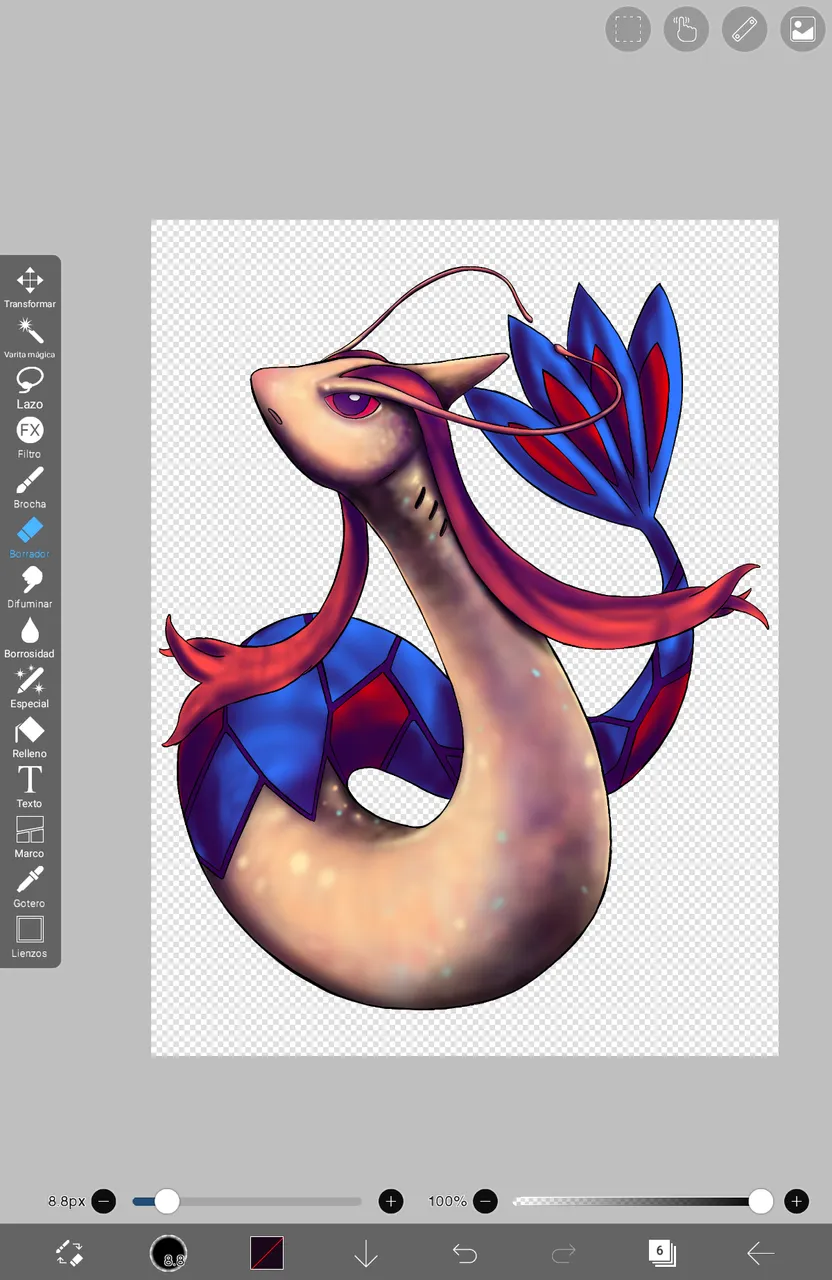Open the selection area button at top
The image size is (832, 1280).
[x=628, y=29]
